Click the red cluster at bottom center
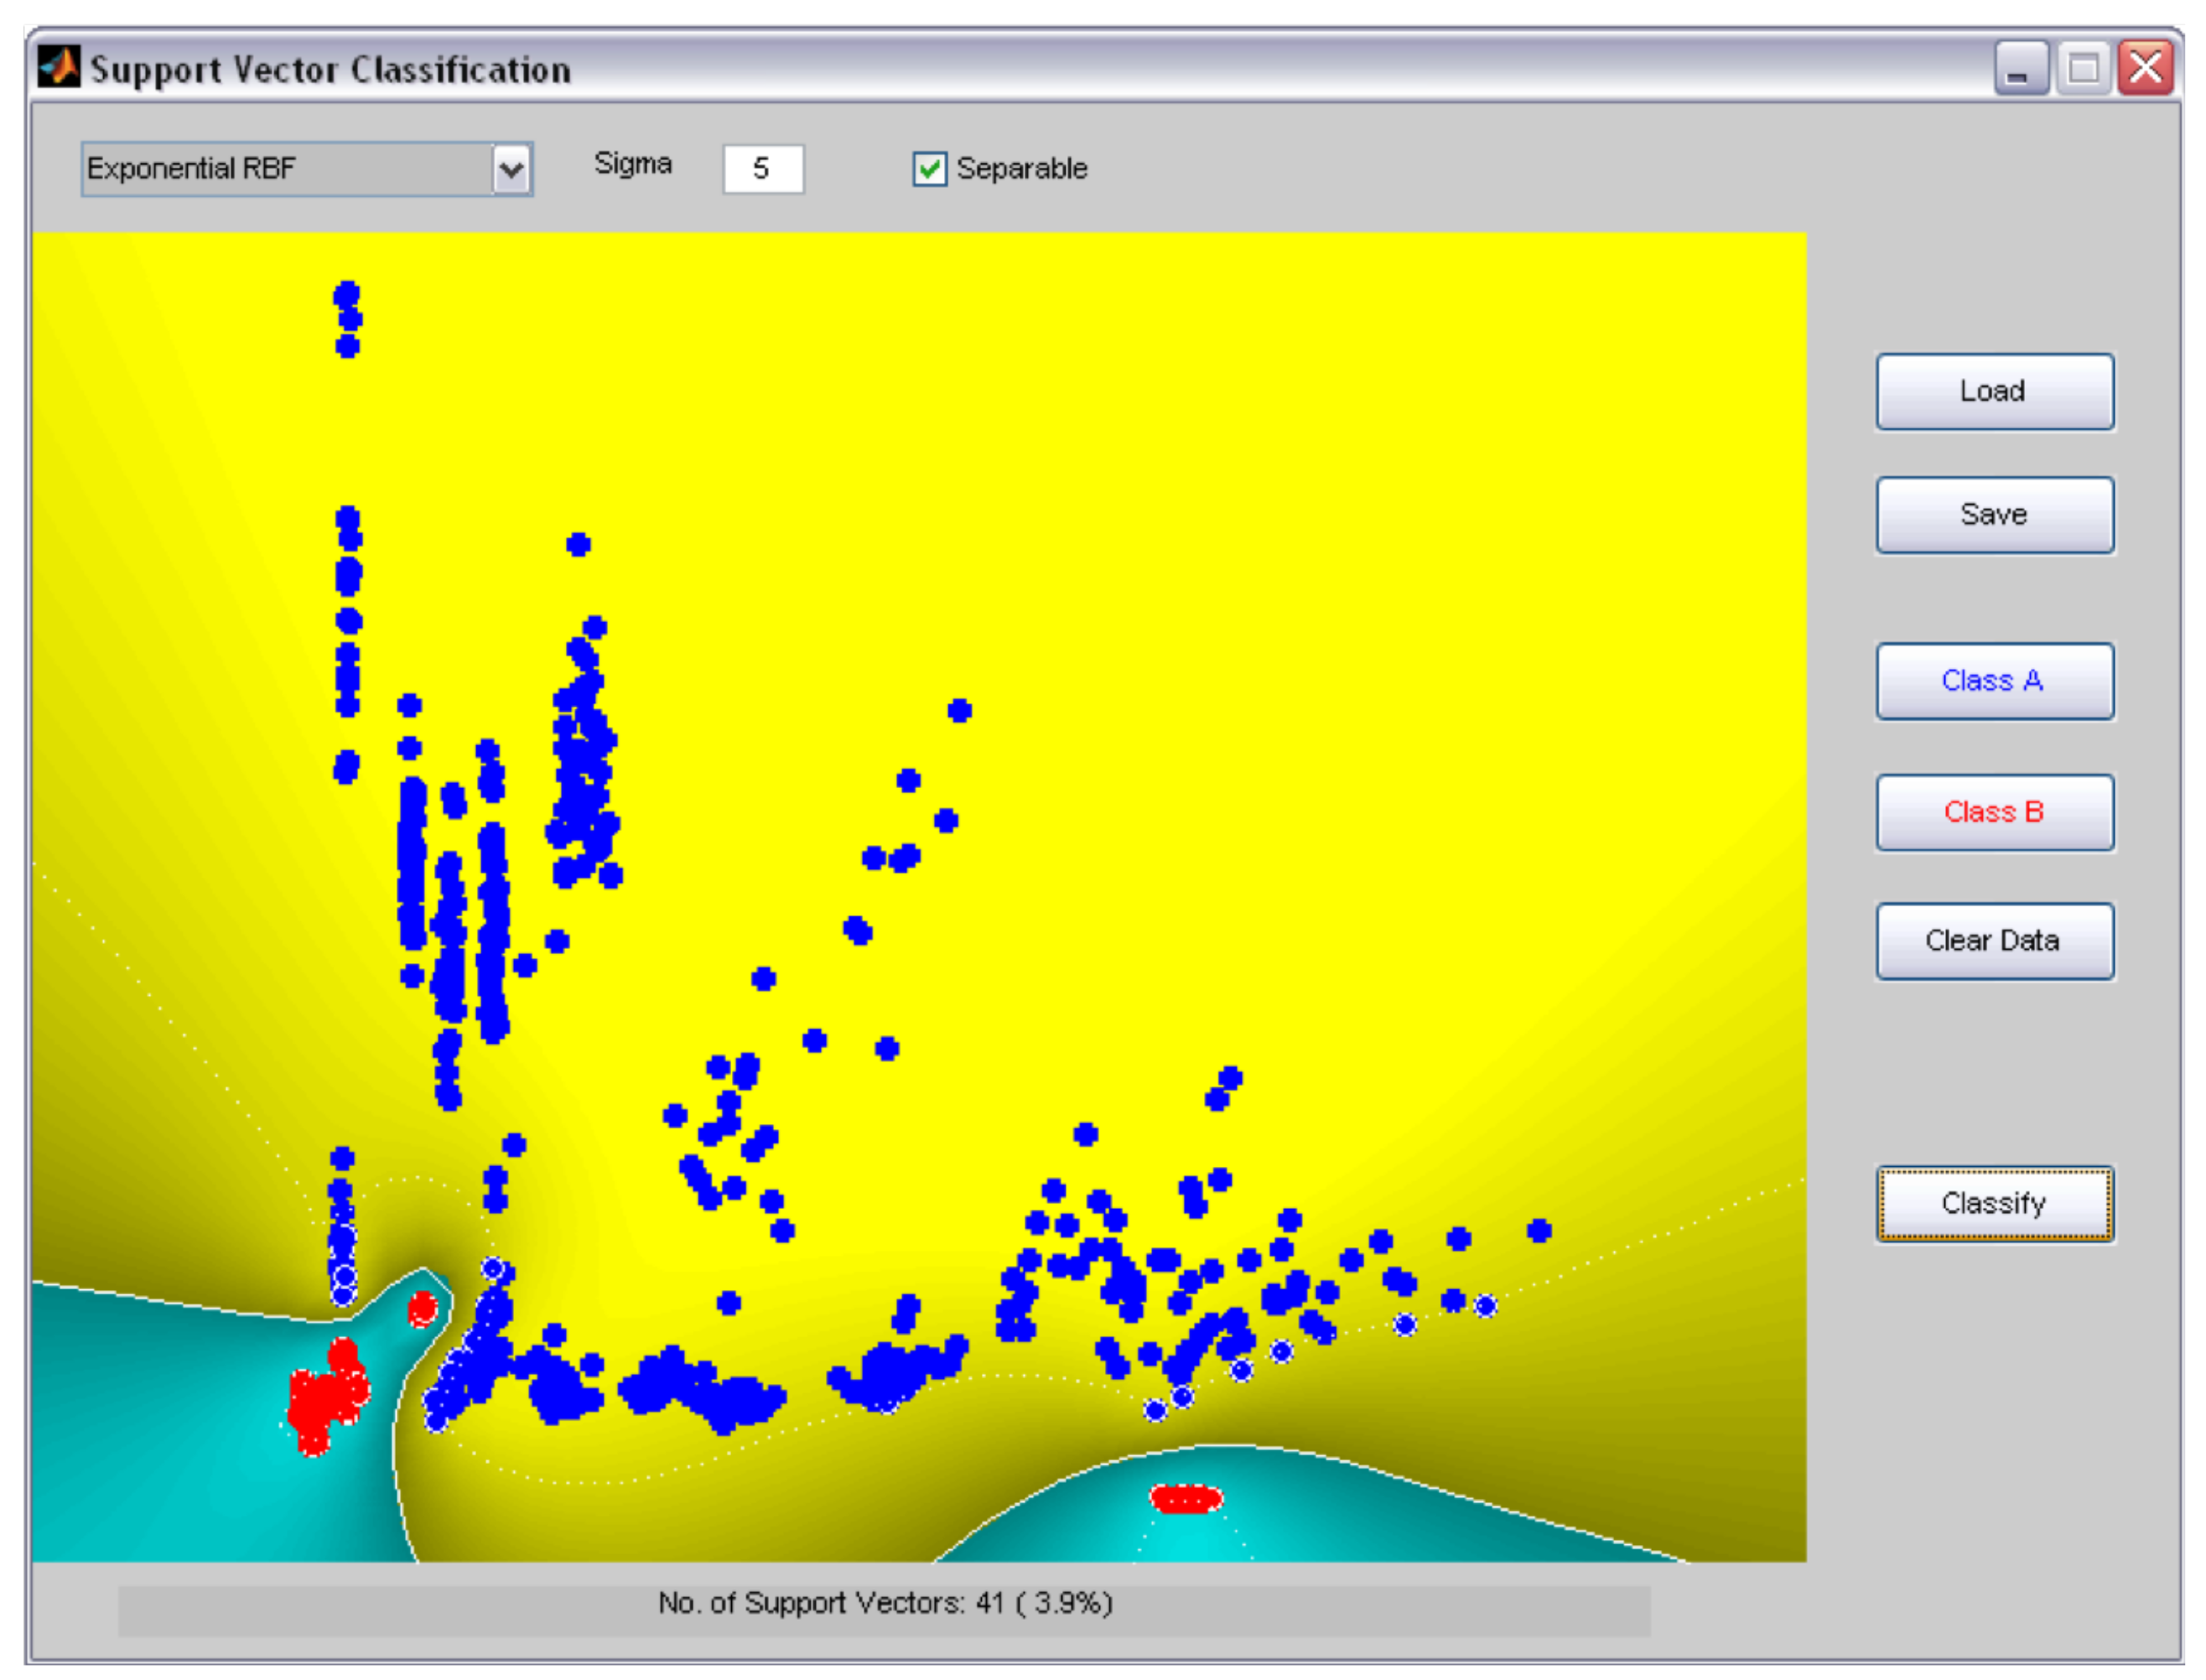Viewport: 2206px width, 1680px height. pos(1185,1499)
